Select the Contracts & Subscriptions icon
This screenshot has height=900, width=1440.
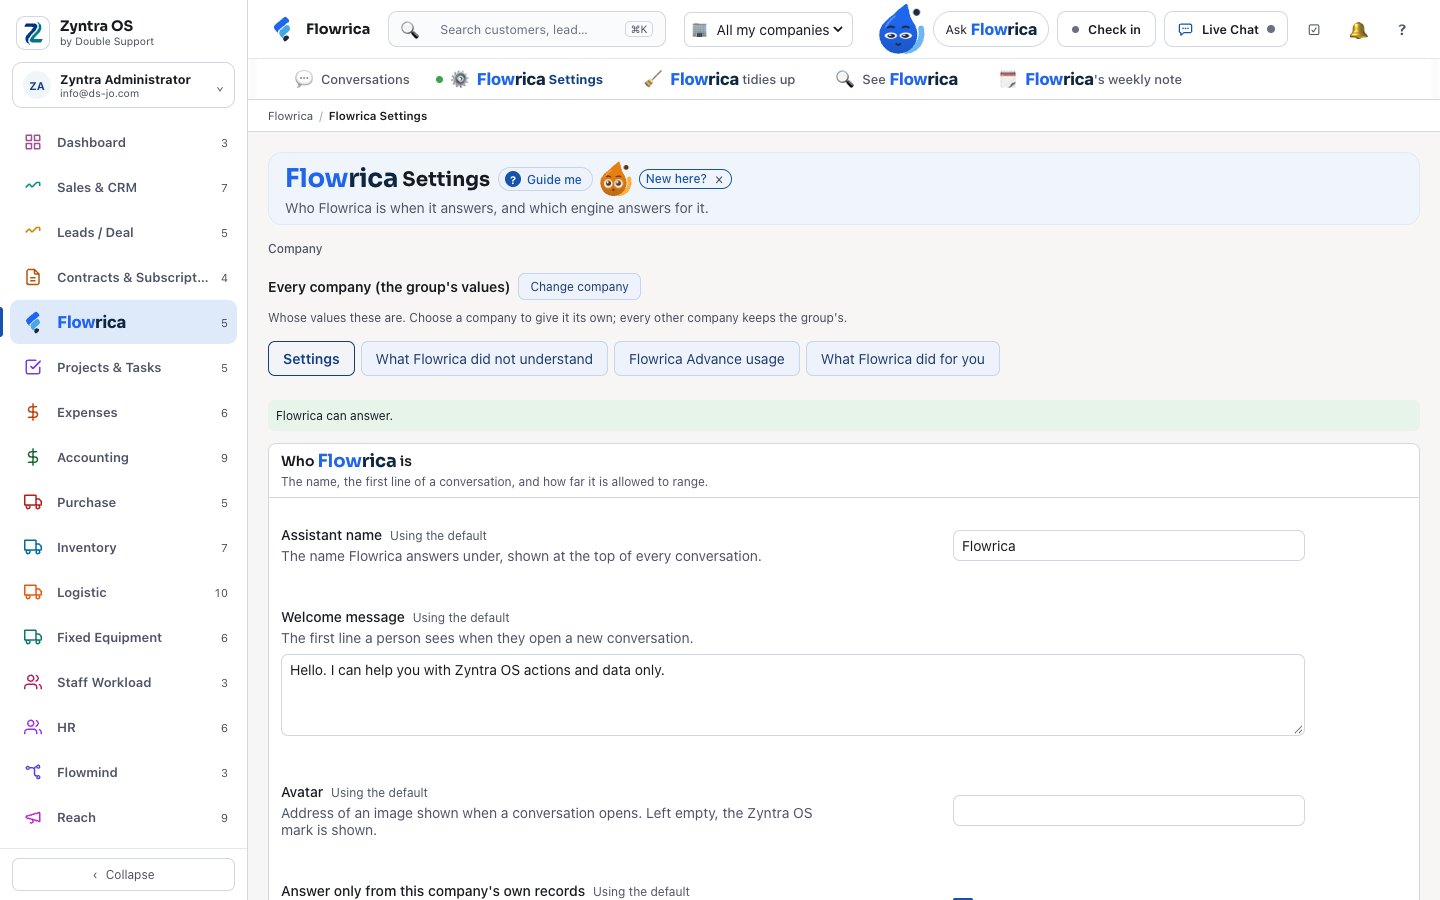click(x=33, y=277)
